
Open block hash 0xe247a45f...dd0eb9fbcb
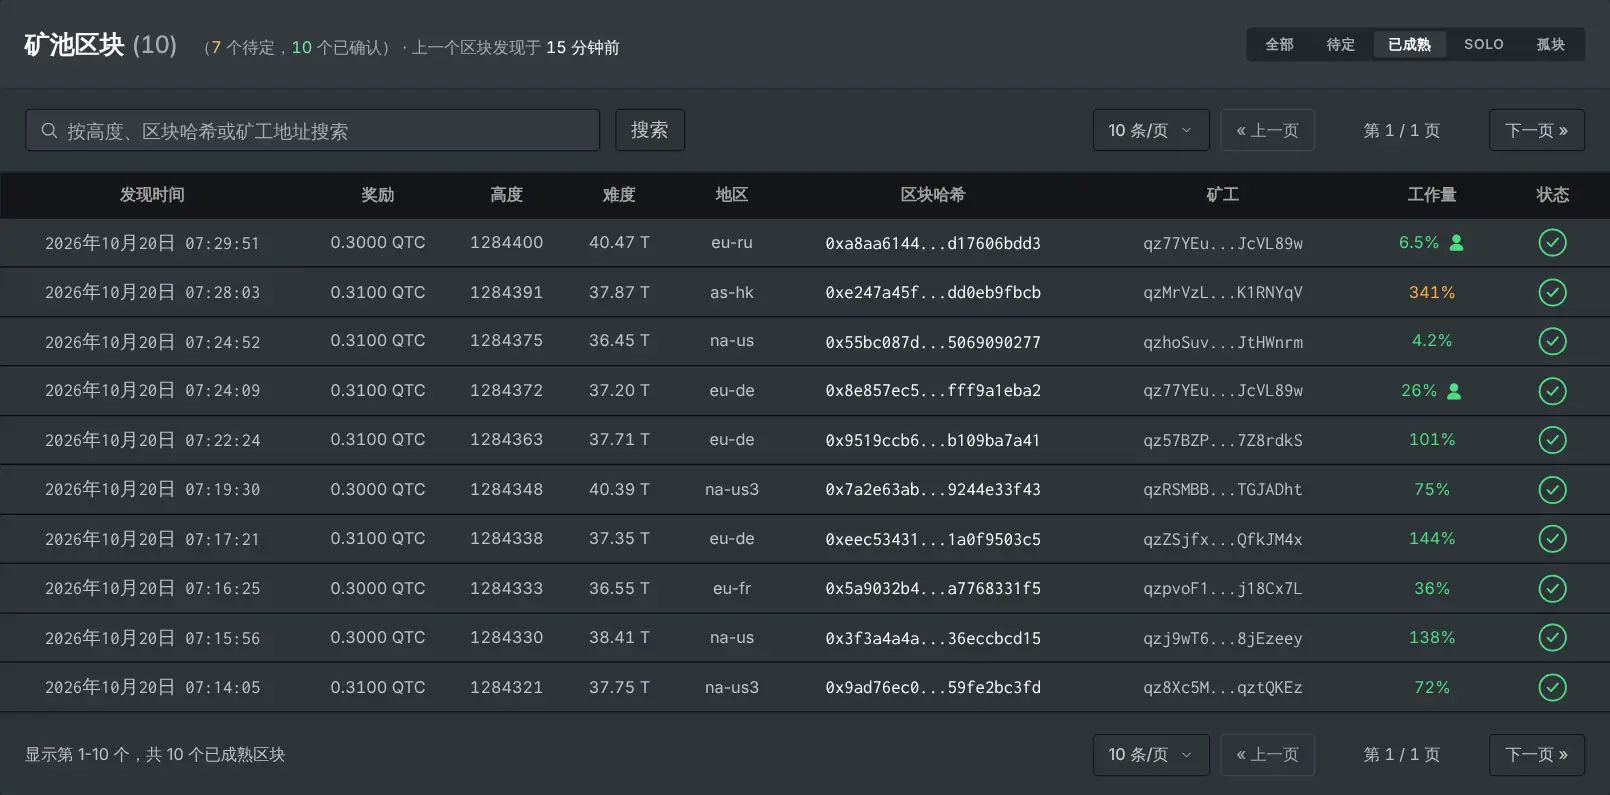(x=933, y=292)
